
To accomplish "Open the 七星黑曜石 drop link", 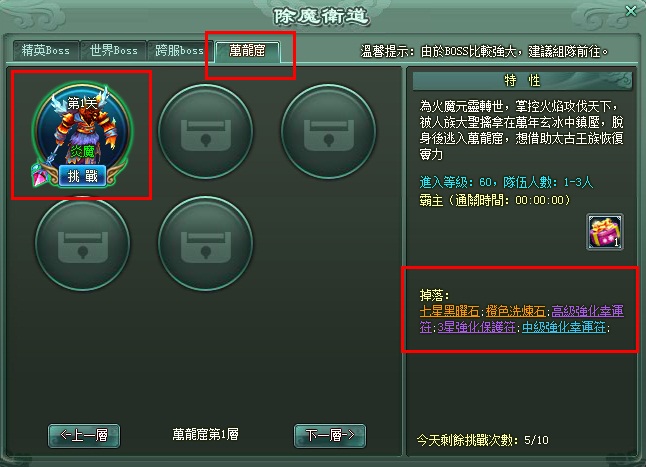I will [449, 311].
